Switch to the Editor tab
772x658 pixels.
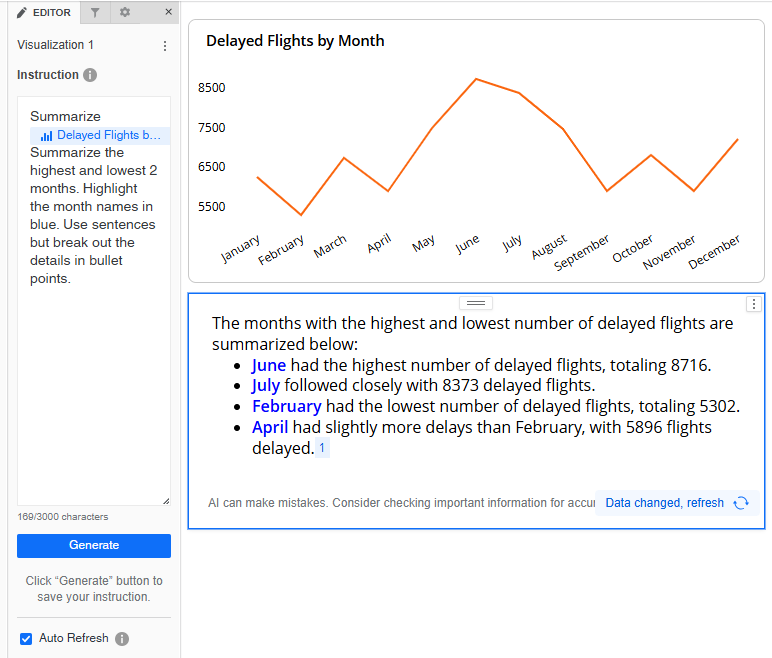coord(44,12)
